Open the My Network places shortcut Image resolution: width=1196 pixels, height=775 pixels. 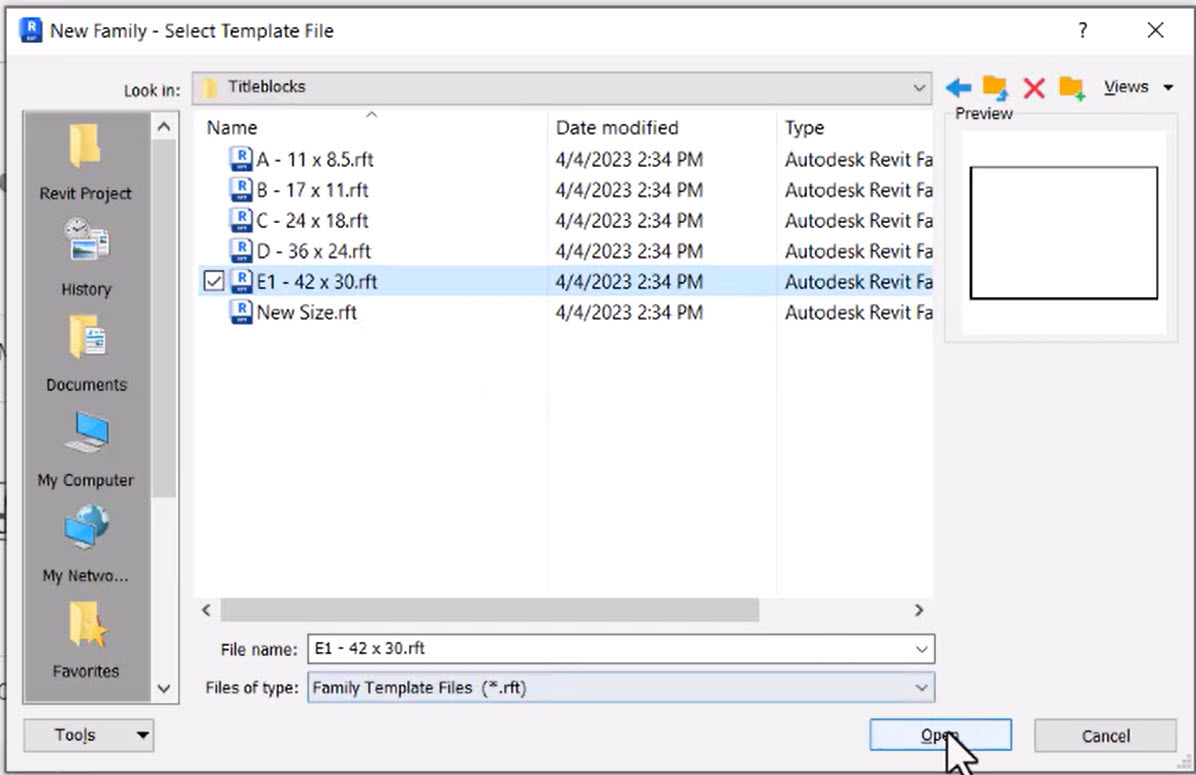click(x=86, y=544)
